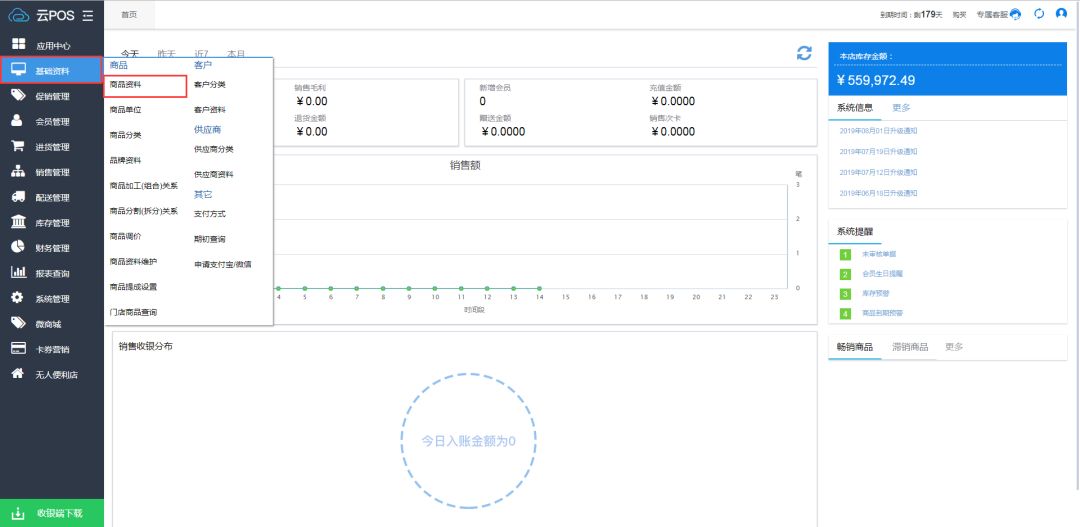Open 2019年06月18日升级通知
Viewport: 1080px width, 527px height.
point(878,194)
